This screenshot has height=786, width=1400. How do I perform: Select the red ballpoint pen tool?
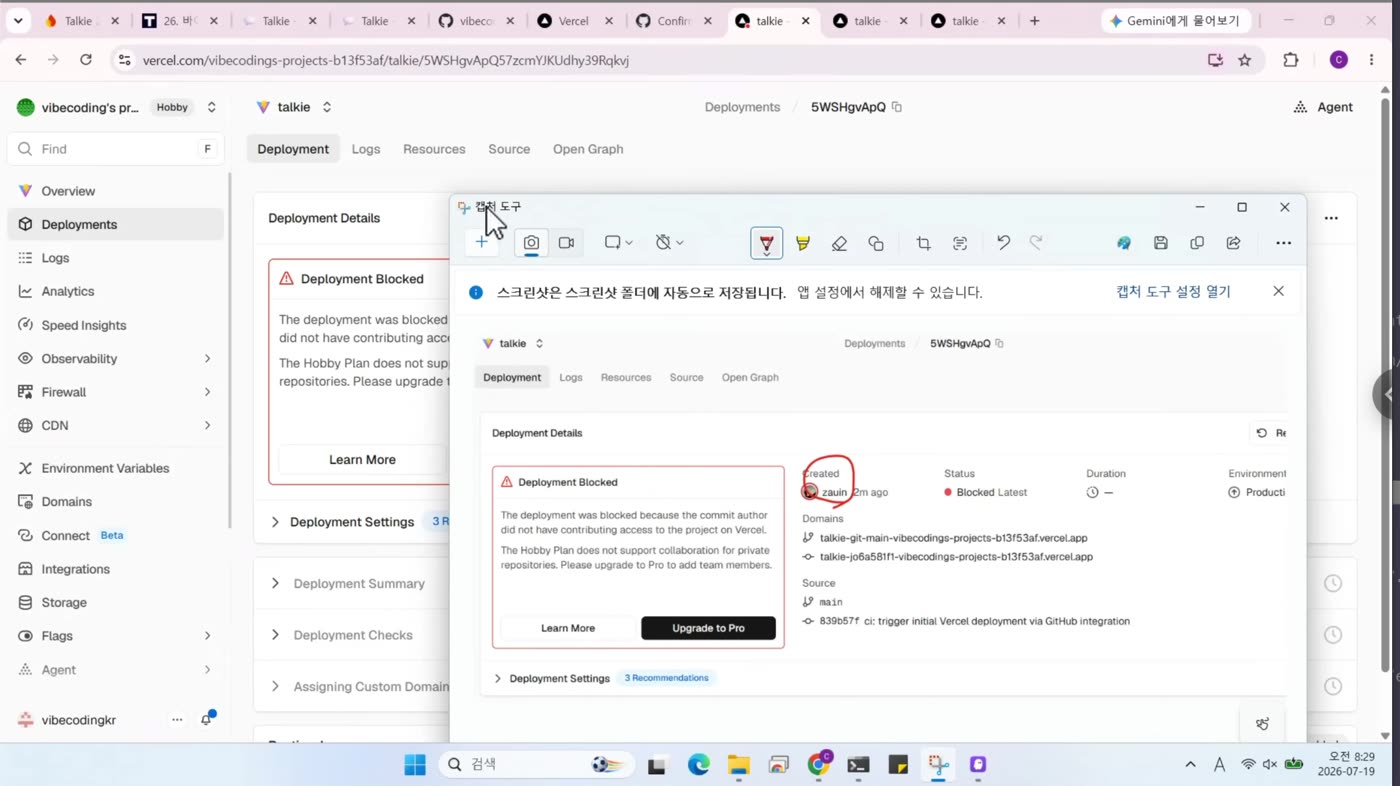click(x=766, y=243)
